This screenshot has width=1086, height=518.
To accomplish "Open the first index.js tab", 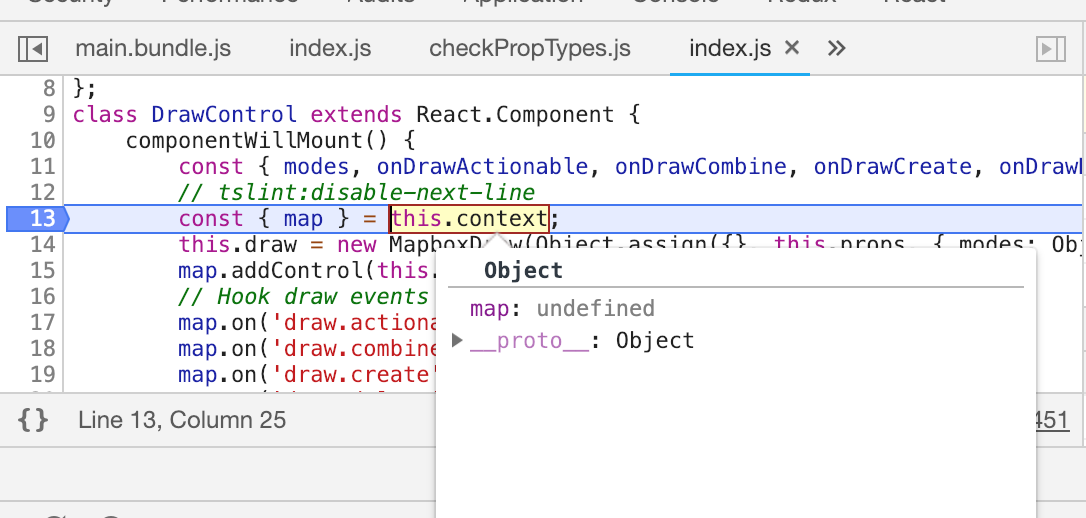I will 330,48.
